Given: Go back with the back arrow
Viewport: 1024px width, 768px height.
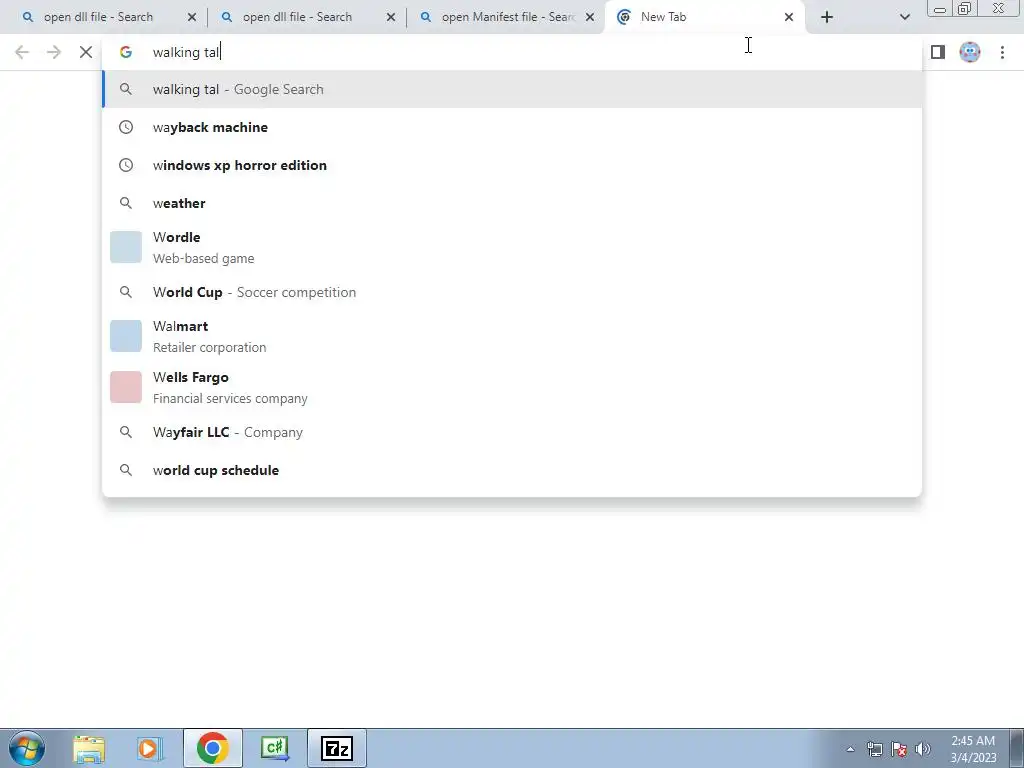Looking at the screenshot, I should [x=22, y=52].
